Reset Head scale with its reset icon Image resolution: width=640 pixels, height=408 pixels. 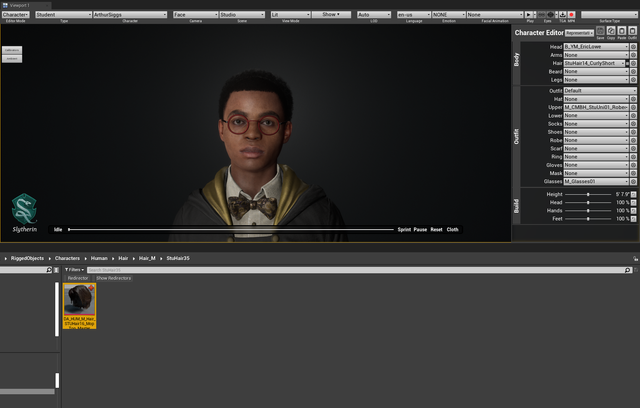pos(633,203)
